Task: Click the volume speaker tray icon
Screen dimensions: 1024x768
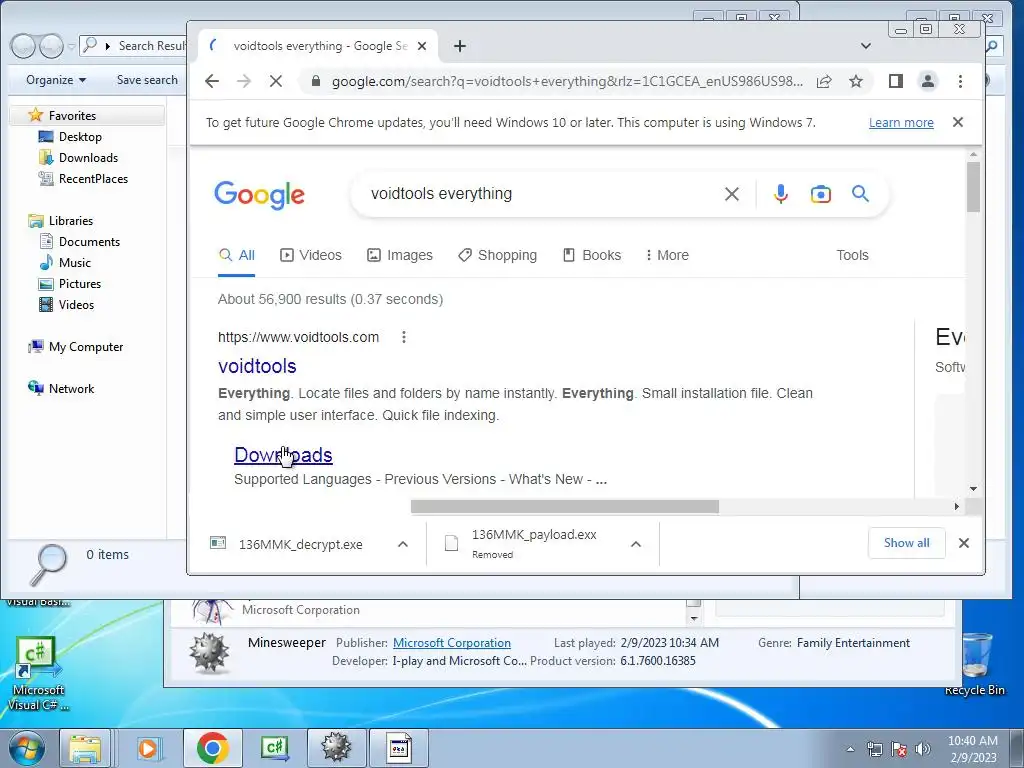Action: (x=923, y=749)
